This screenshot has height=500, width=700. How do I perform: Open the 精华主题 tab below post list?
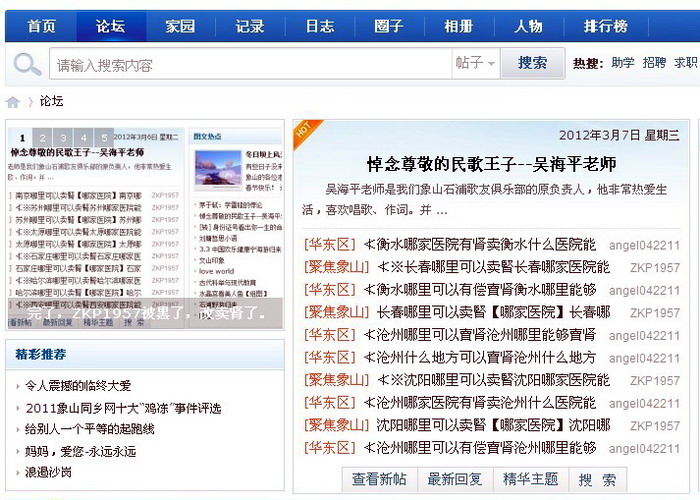pos(530,480)
